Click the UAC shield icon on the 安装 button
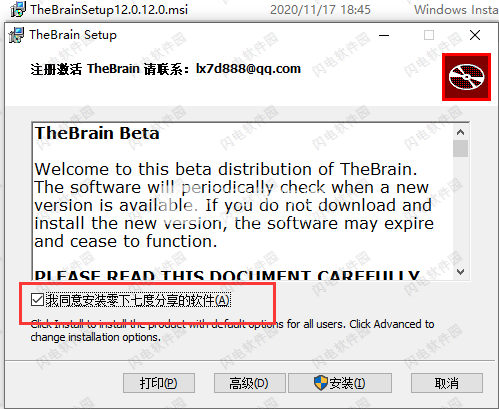The image size is (499, 409). 321,383
